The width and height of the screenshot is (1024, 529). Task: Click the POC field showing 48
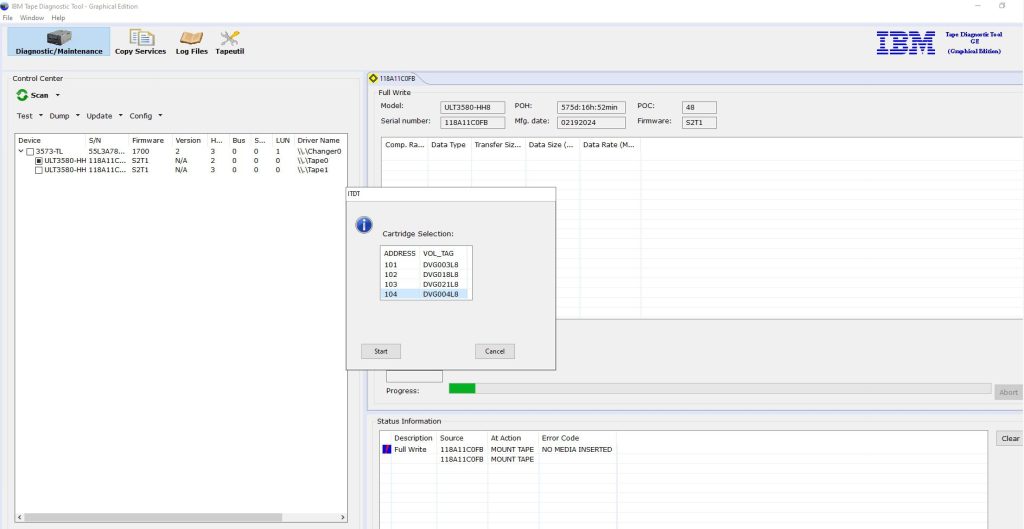[x=699, y=107]
